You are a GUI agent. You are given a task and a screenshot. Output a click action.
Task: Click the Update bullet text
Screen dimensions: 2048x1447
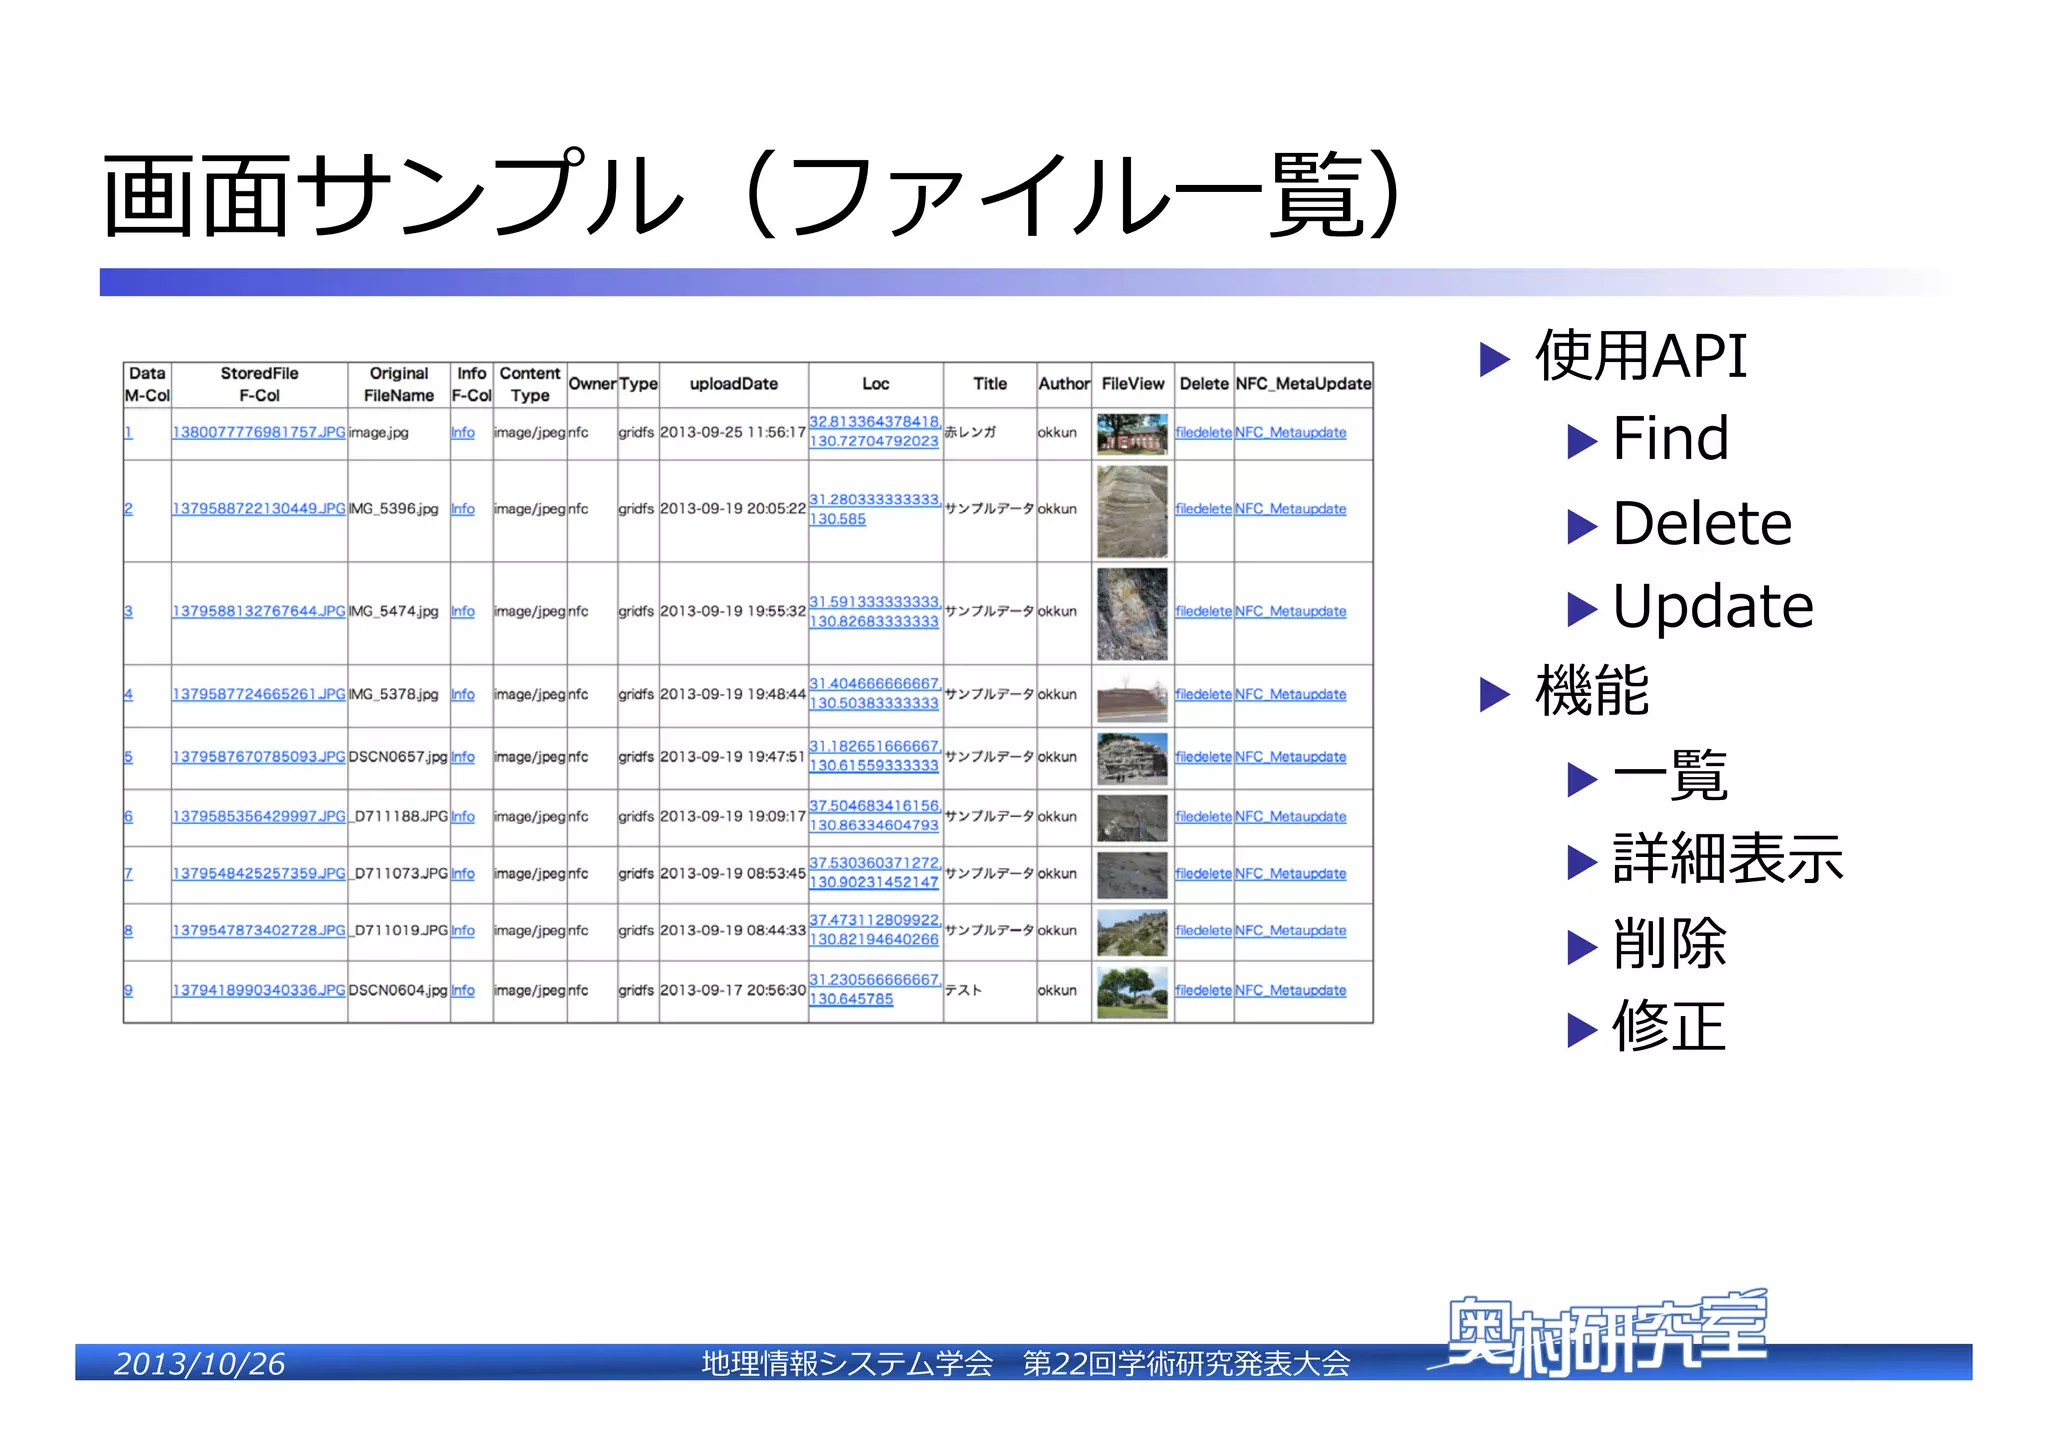(1713, 606)
